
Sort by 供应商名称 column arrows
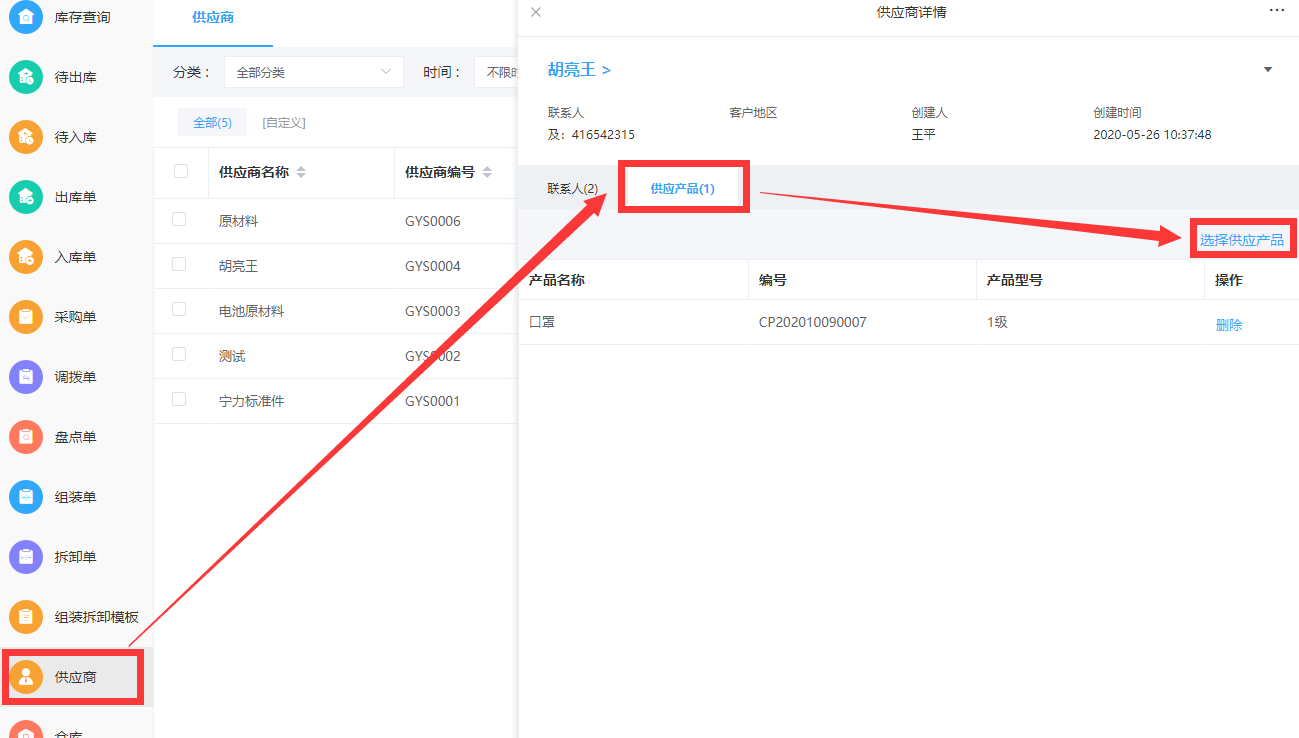click(301, 172)
